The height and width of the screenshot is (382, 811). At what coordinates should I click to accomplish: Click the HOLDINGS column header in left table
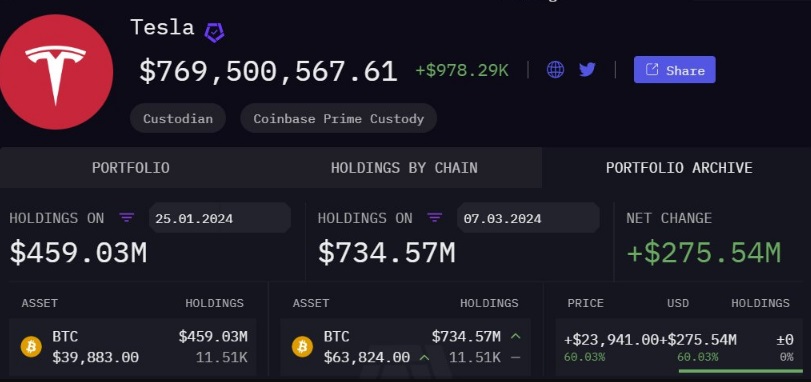(214, 303)
